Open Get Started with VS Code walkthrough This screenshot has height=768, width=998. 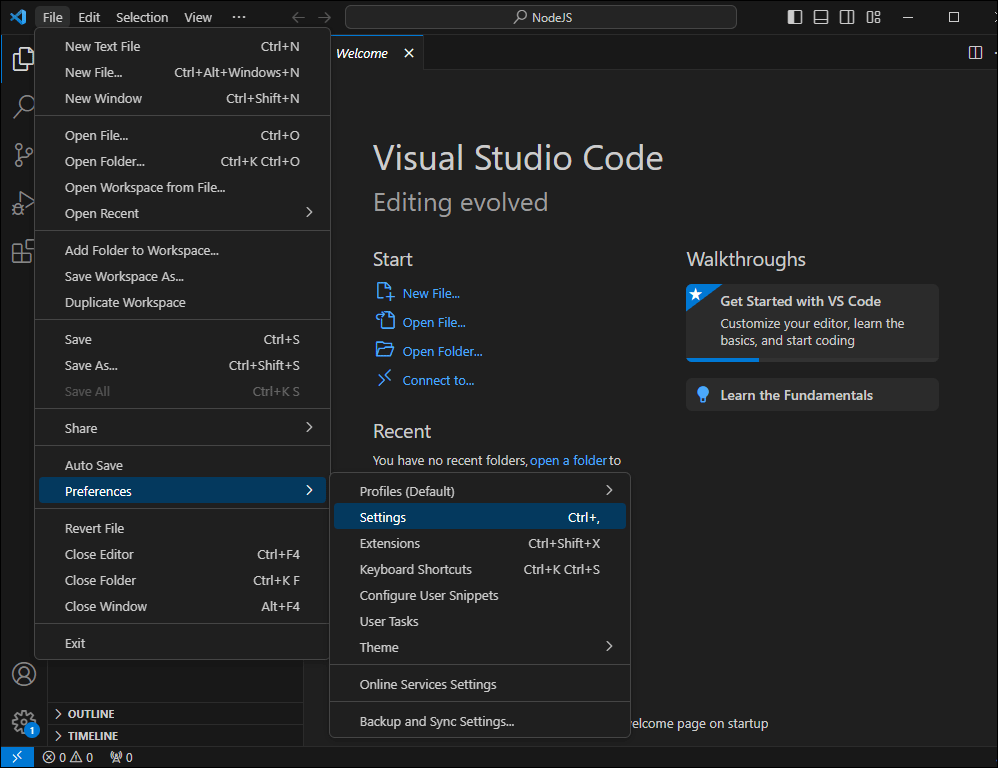(812, 322)
